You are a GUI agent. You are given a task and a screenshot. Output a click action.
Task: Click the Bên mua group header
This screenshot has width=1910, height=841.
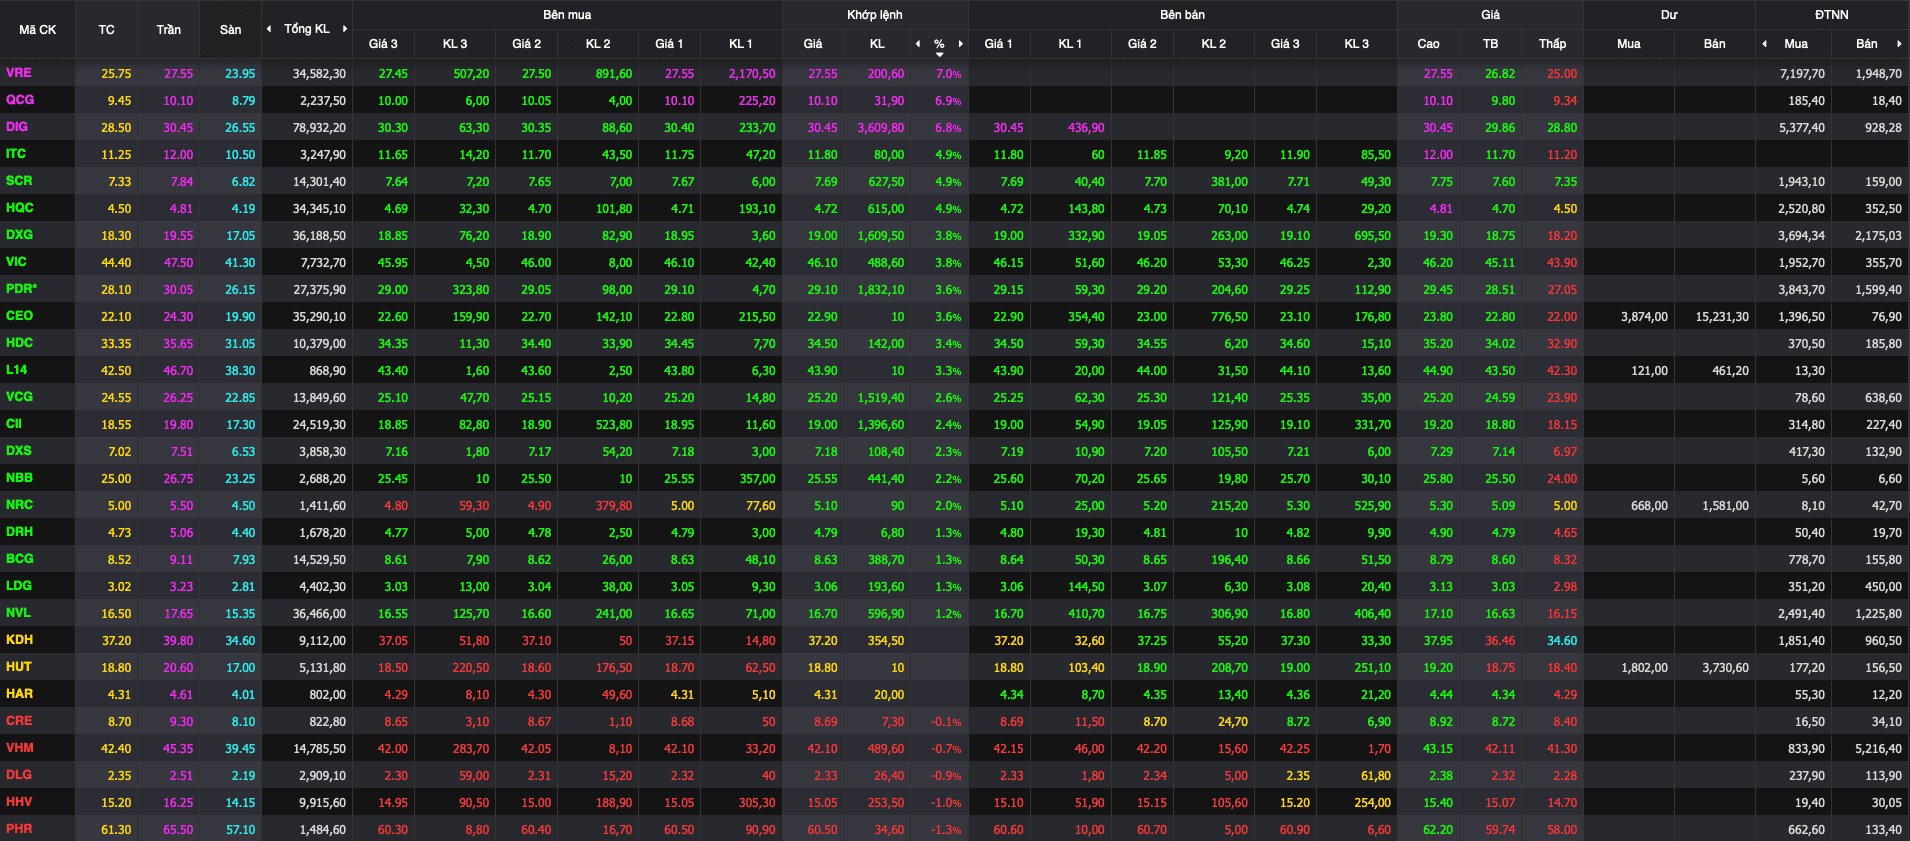coord(567,15)
